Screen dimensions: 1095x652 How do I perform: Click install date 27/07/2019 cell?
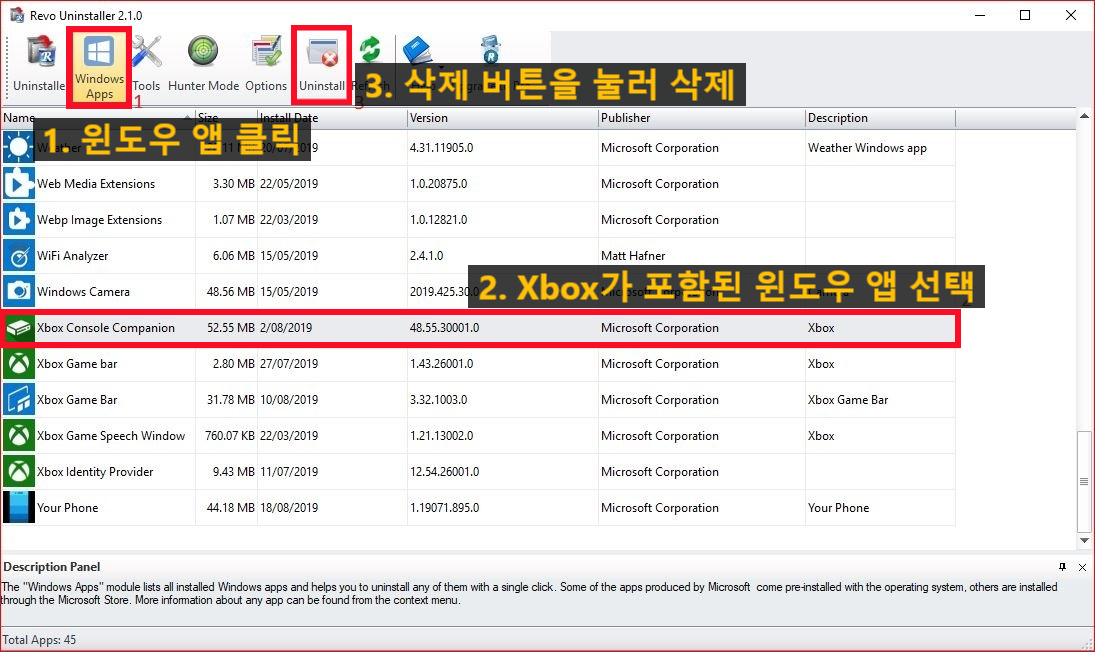(288, 364)
